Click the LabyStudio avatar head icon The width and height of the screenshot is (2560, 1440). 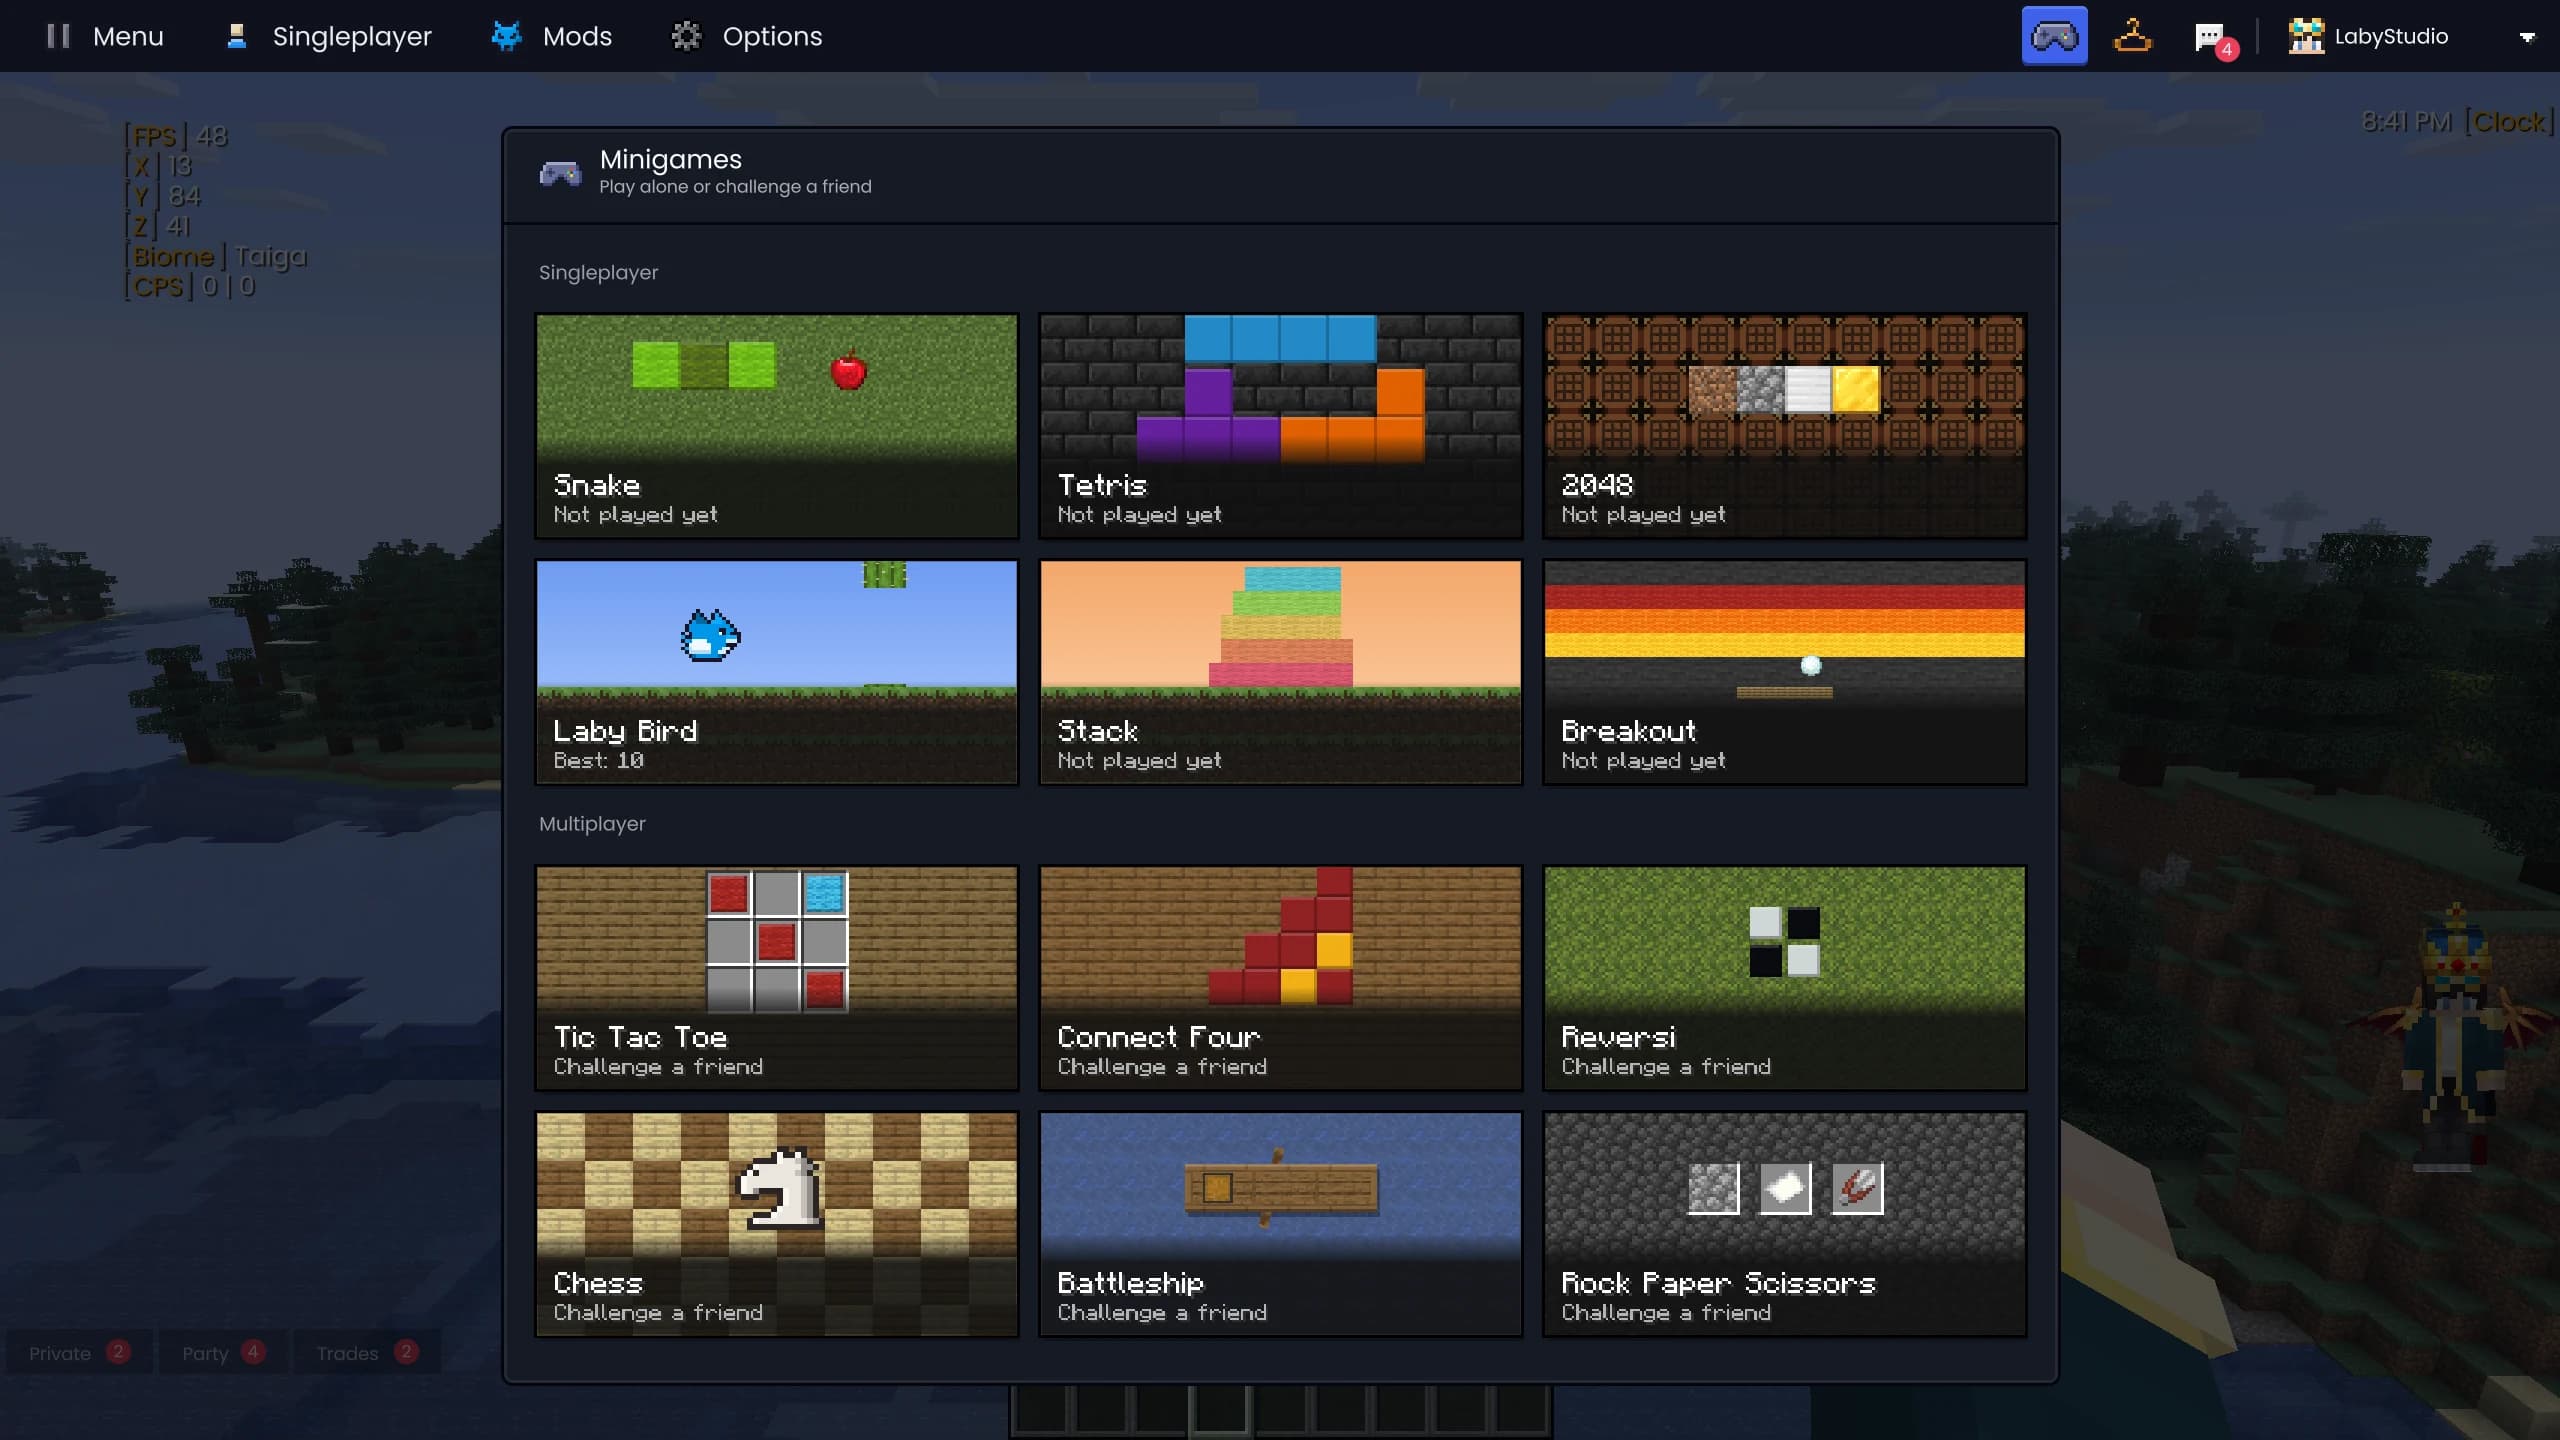click(2306, 36)
